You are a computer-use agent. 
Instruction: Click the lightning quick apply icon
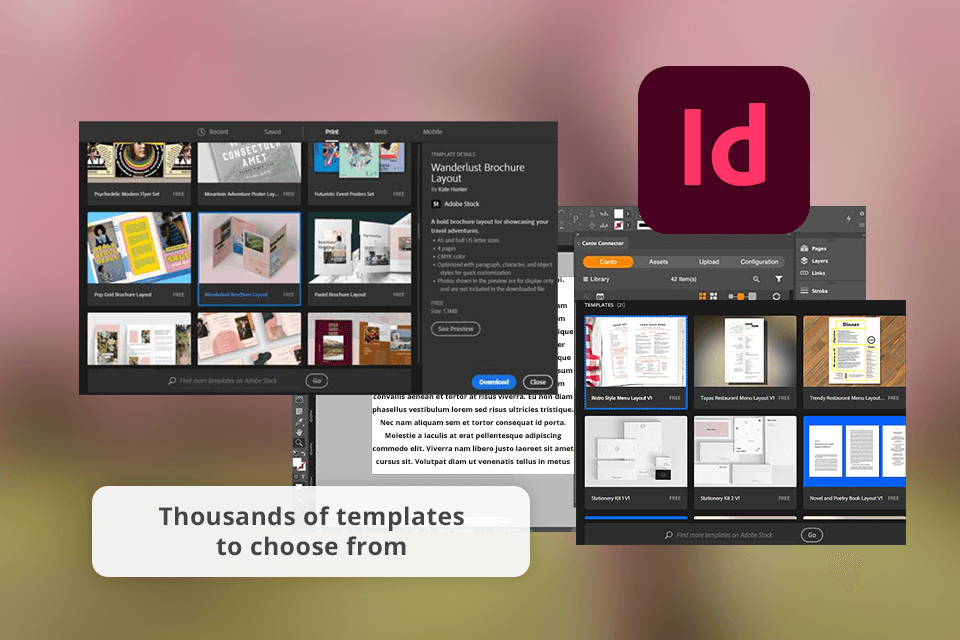[849, 218]
